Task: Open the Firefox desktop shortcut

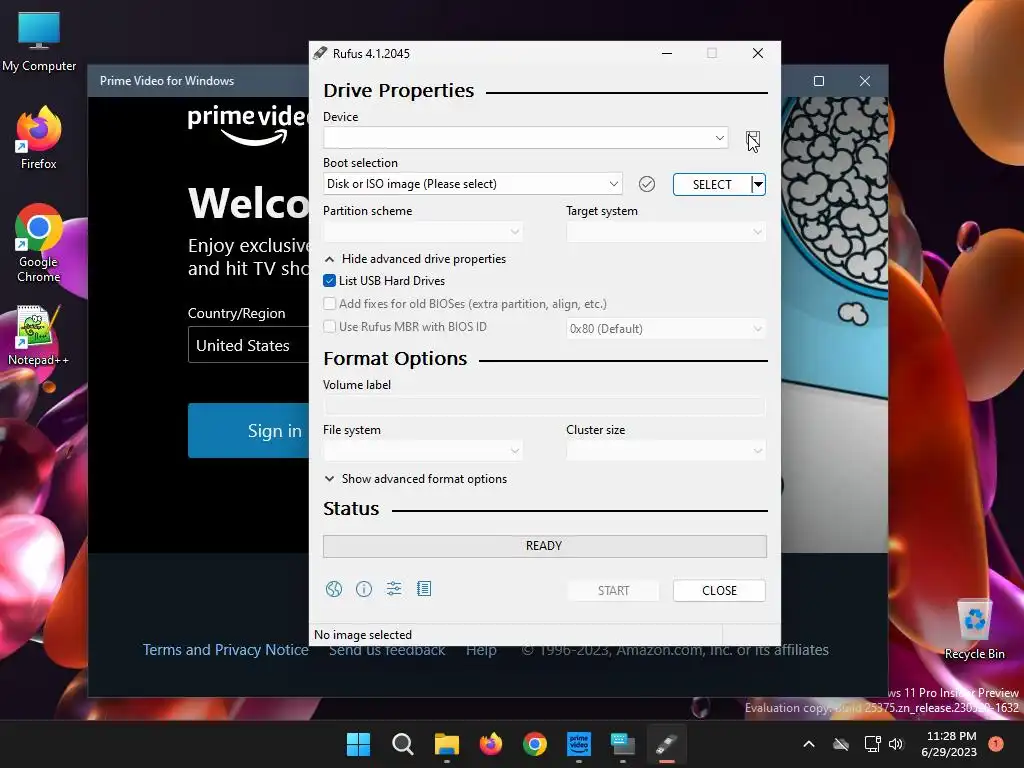Action: [39, 138]
